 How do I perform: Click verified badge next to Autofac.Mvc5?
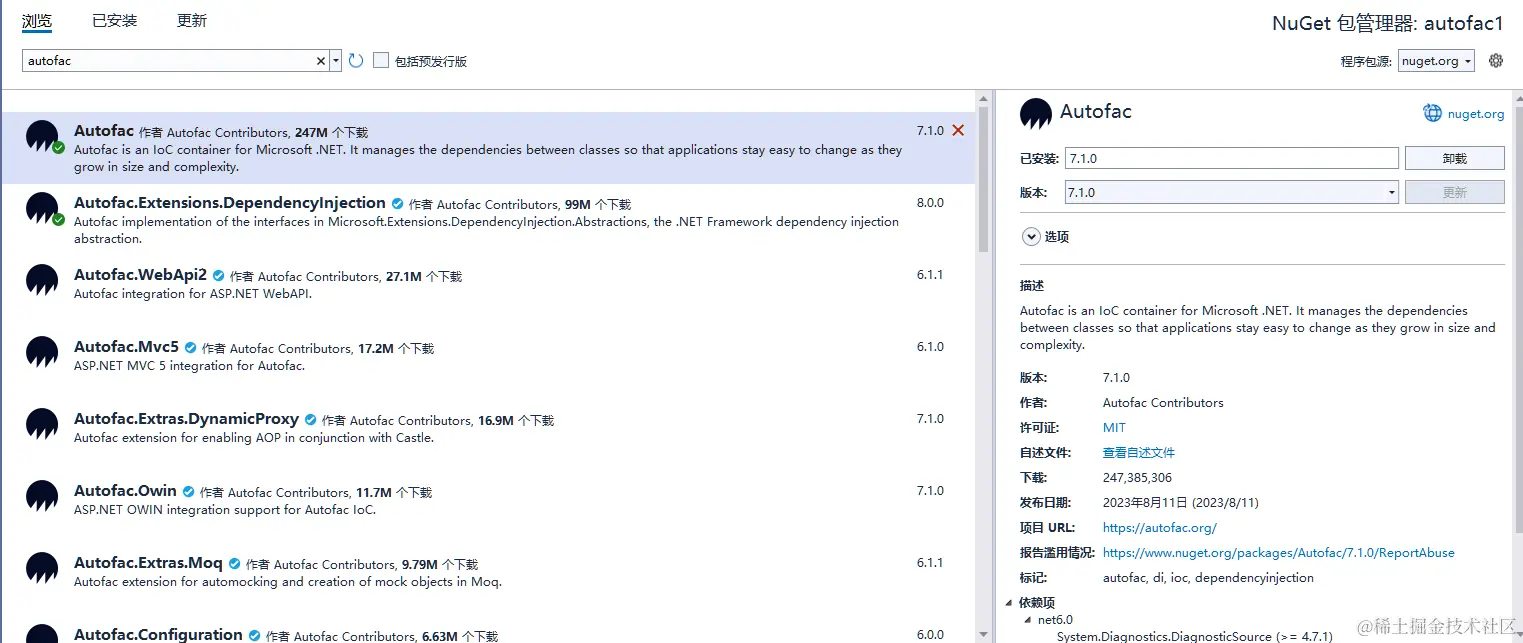(x=191, y=348)
